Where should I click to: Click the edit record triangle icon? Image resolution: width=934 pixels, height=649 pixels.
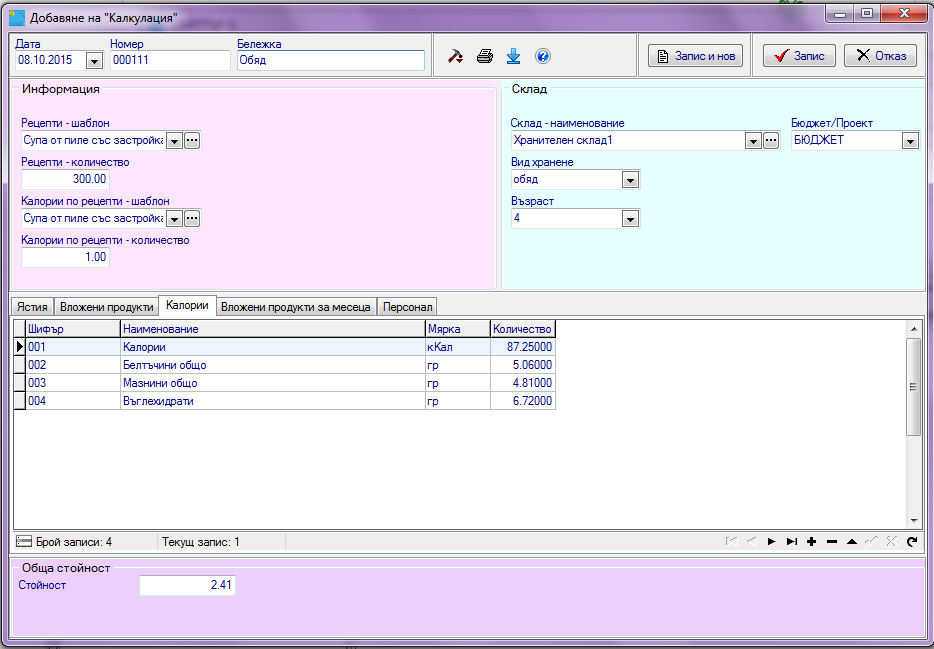[x=852, y=541]
